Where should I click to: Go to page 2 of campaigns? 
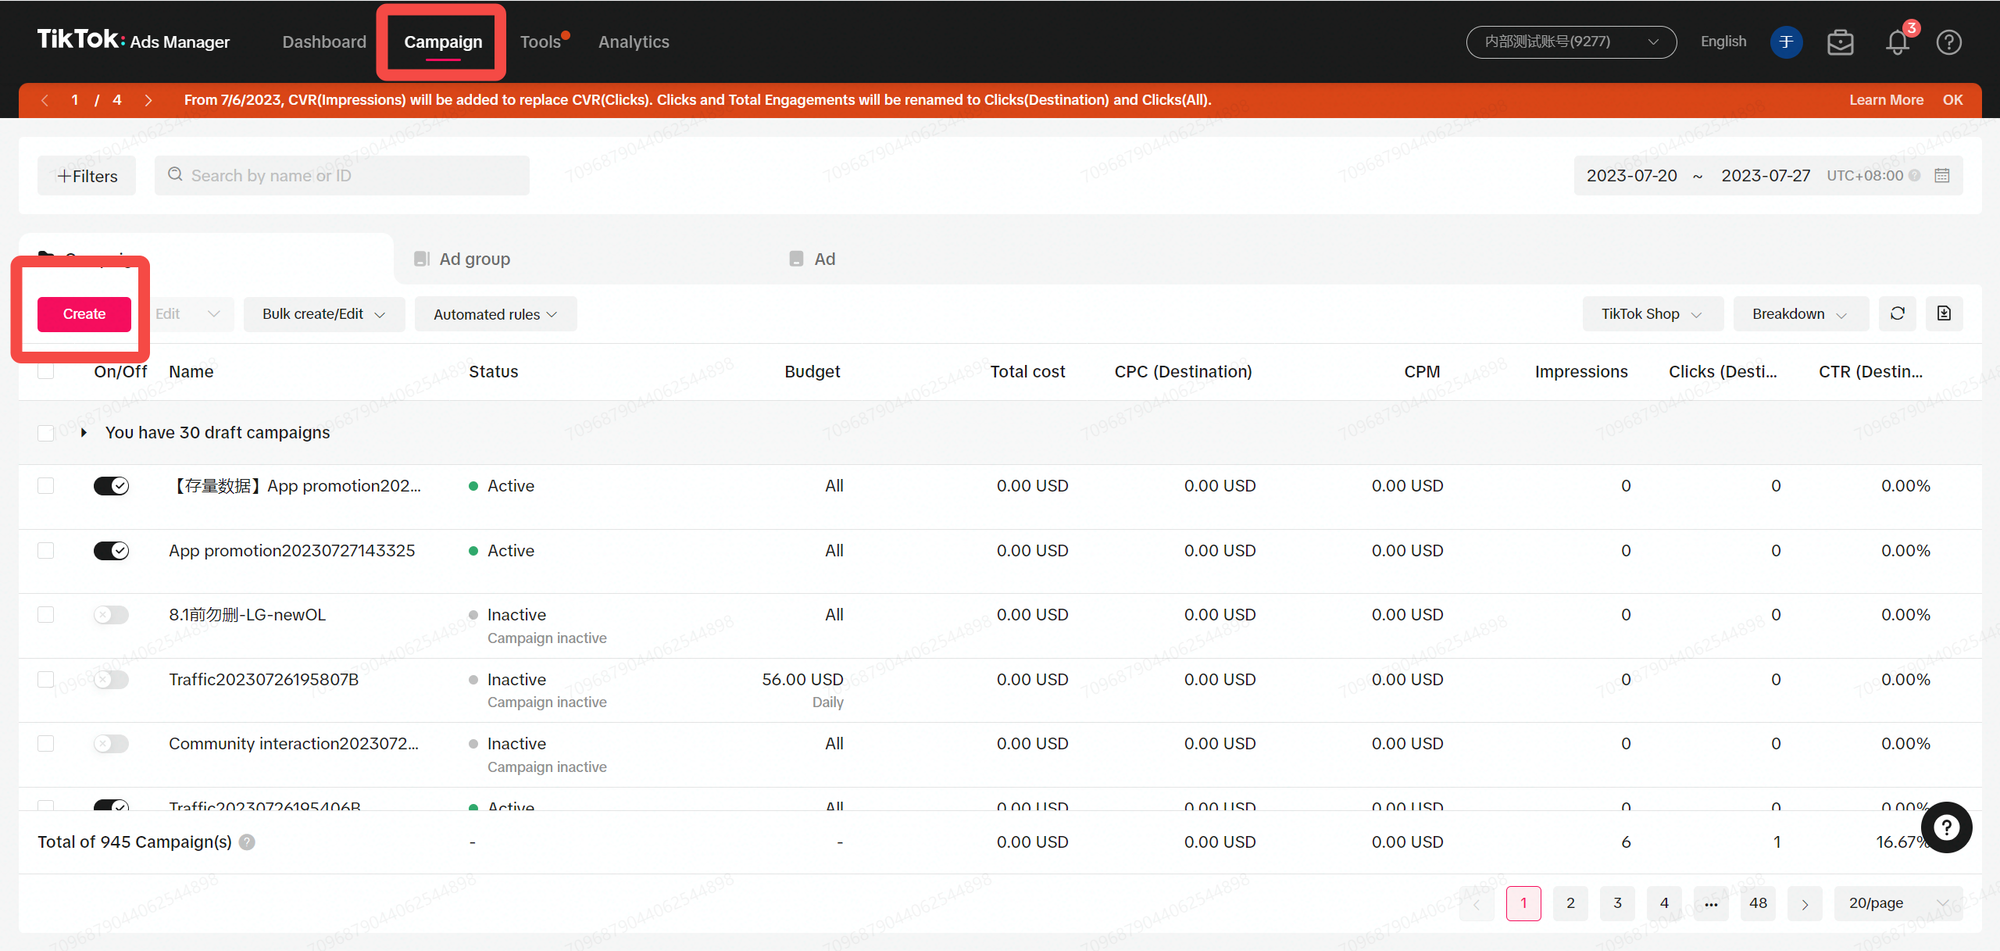pyautogui.click(x=1570, y=903)
